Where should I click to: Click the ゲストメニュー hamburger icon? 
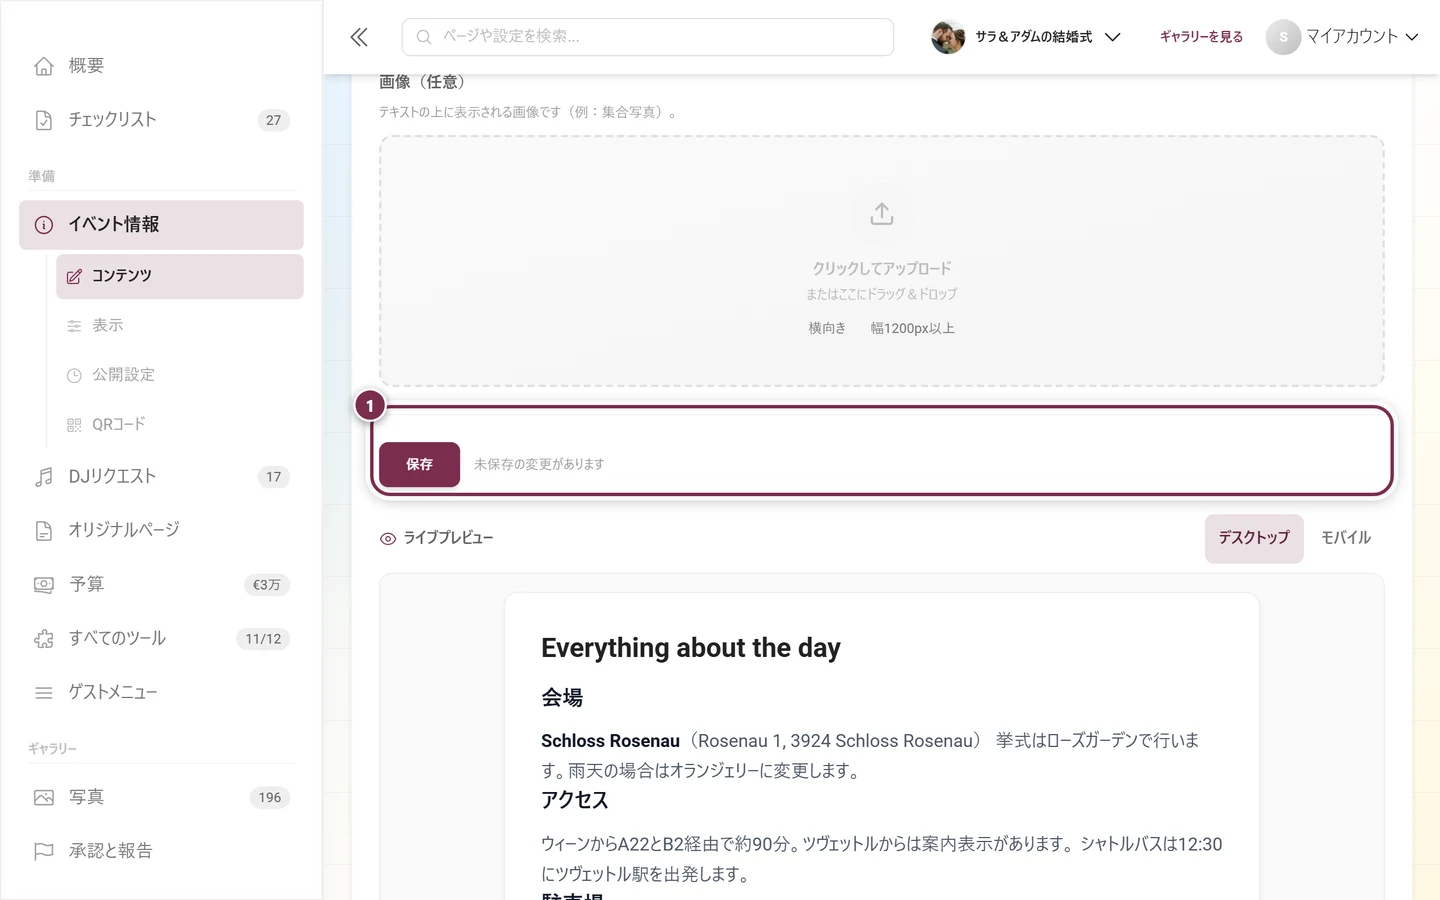click(x=44, y=693)
